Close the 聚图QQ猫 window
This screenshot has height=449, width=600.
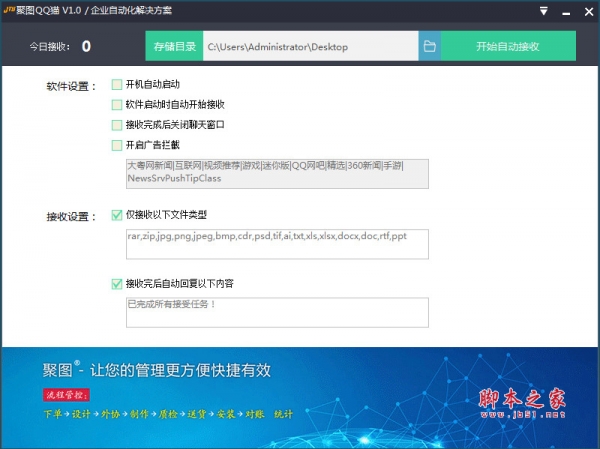point(586,12)
